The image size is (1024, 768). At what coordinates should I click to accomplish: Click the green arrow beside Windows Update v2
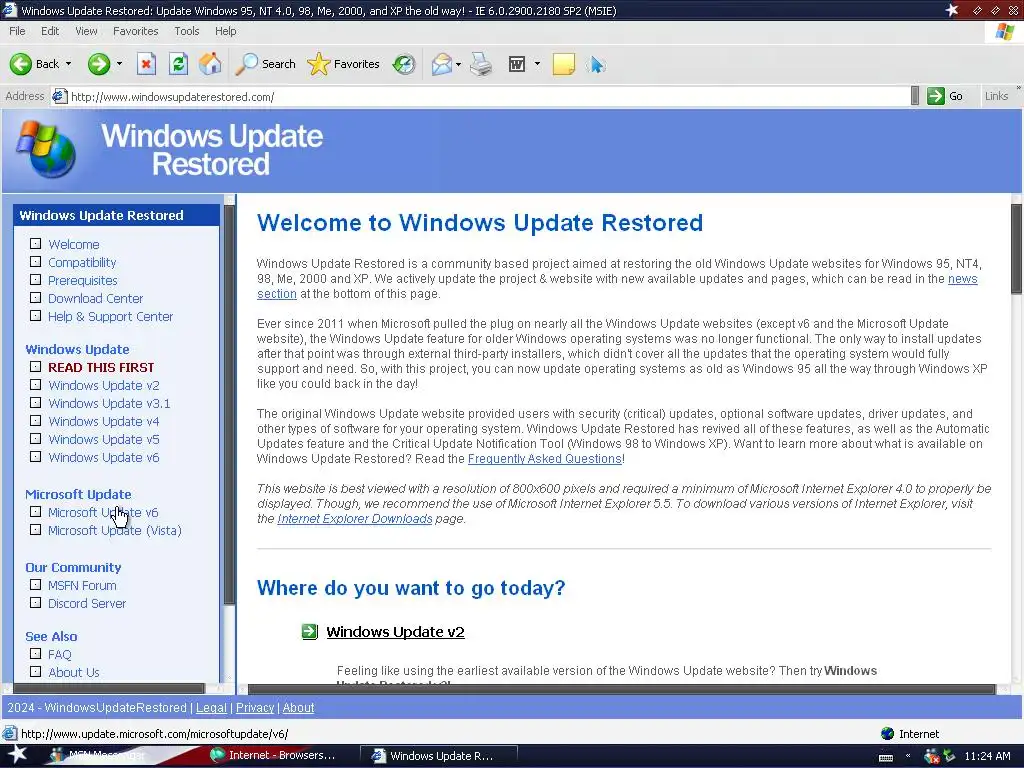click(x=310, y=632)
